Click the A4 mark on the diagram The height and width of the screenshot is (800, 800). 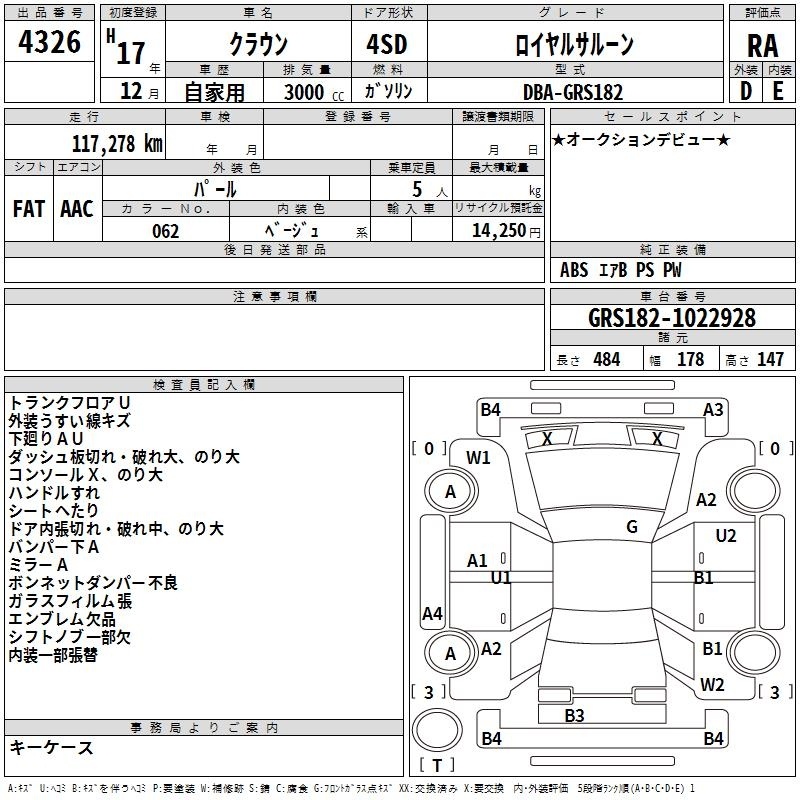(x=432, y=613)
